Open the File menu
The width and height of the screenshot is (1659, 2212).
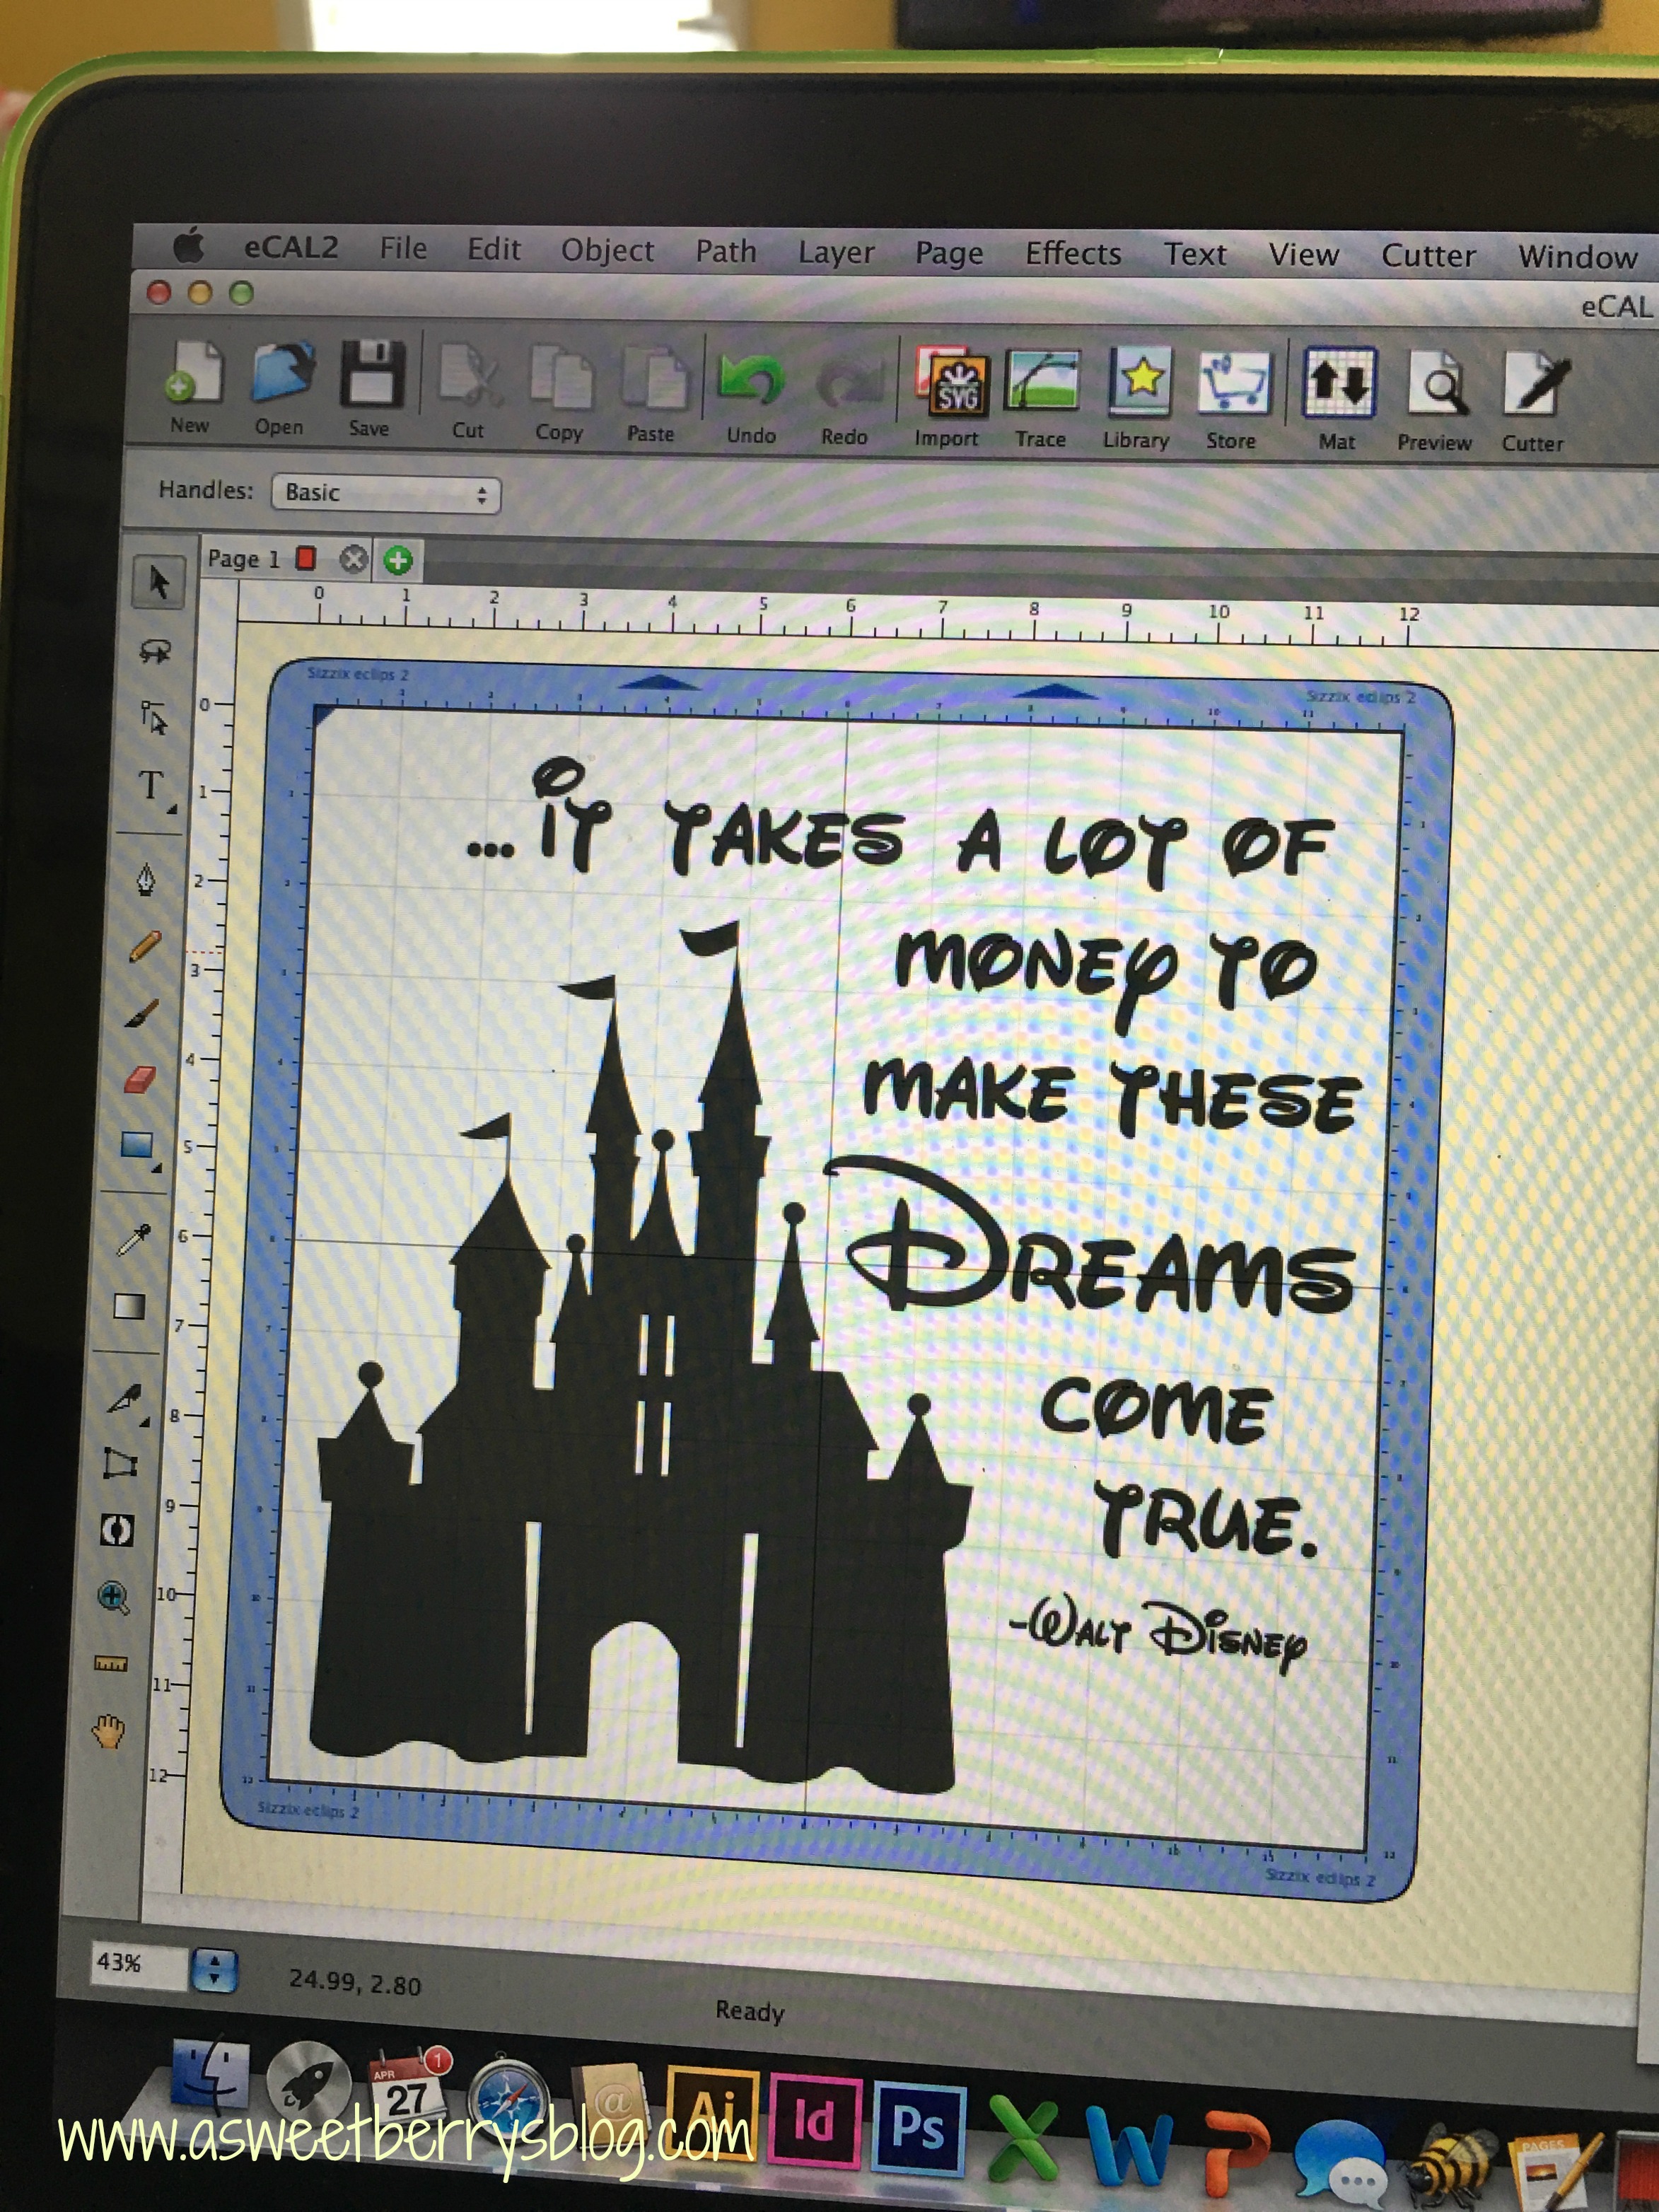tap(403, 248)
